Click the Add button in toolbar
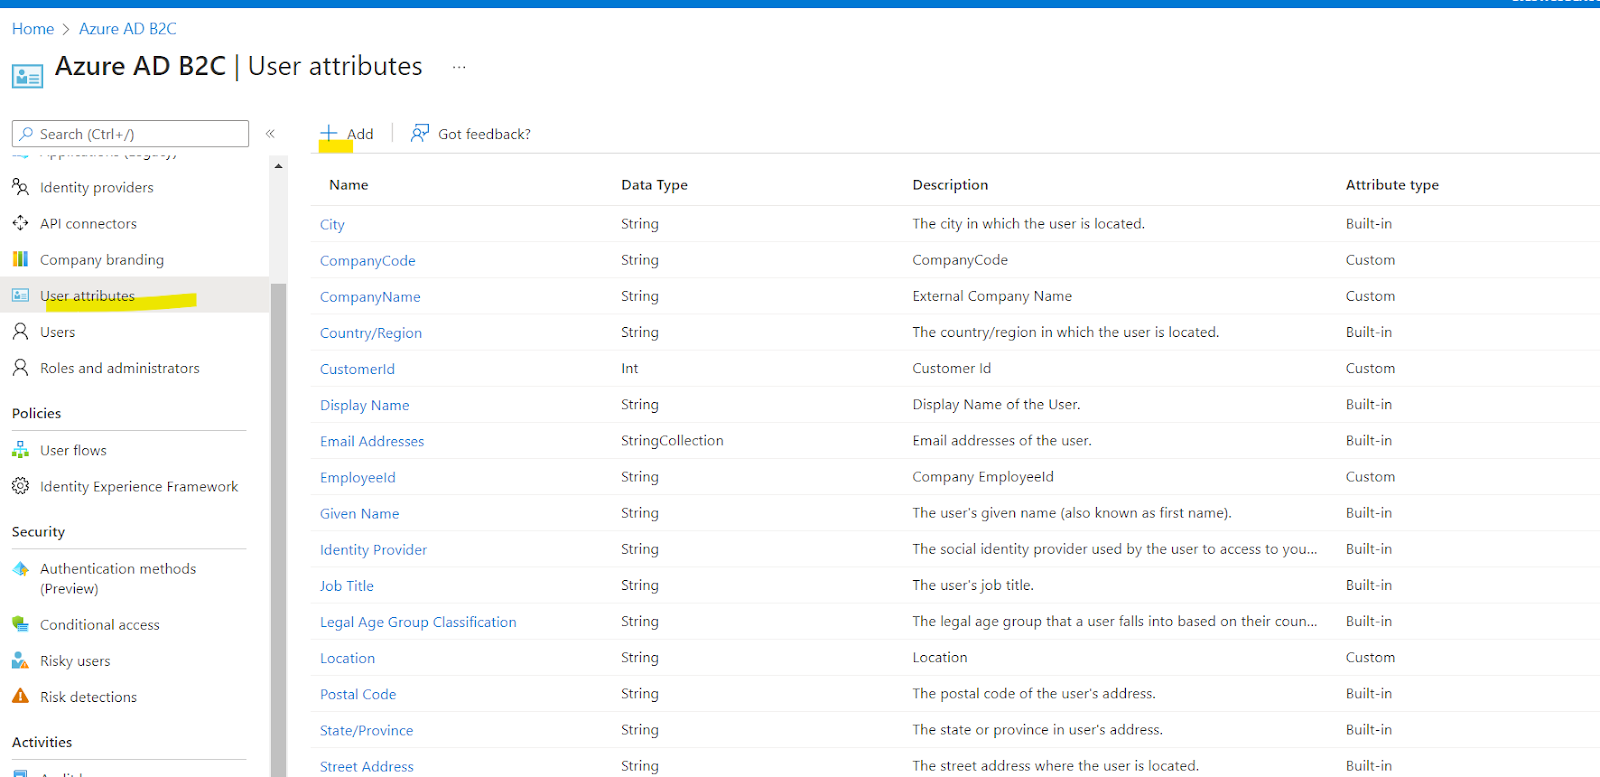Viewport: 1600px width, 777px height. (347, 133)
